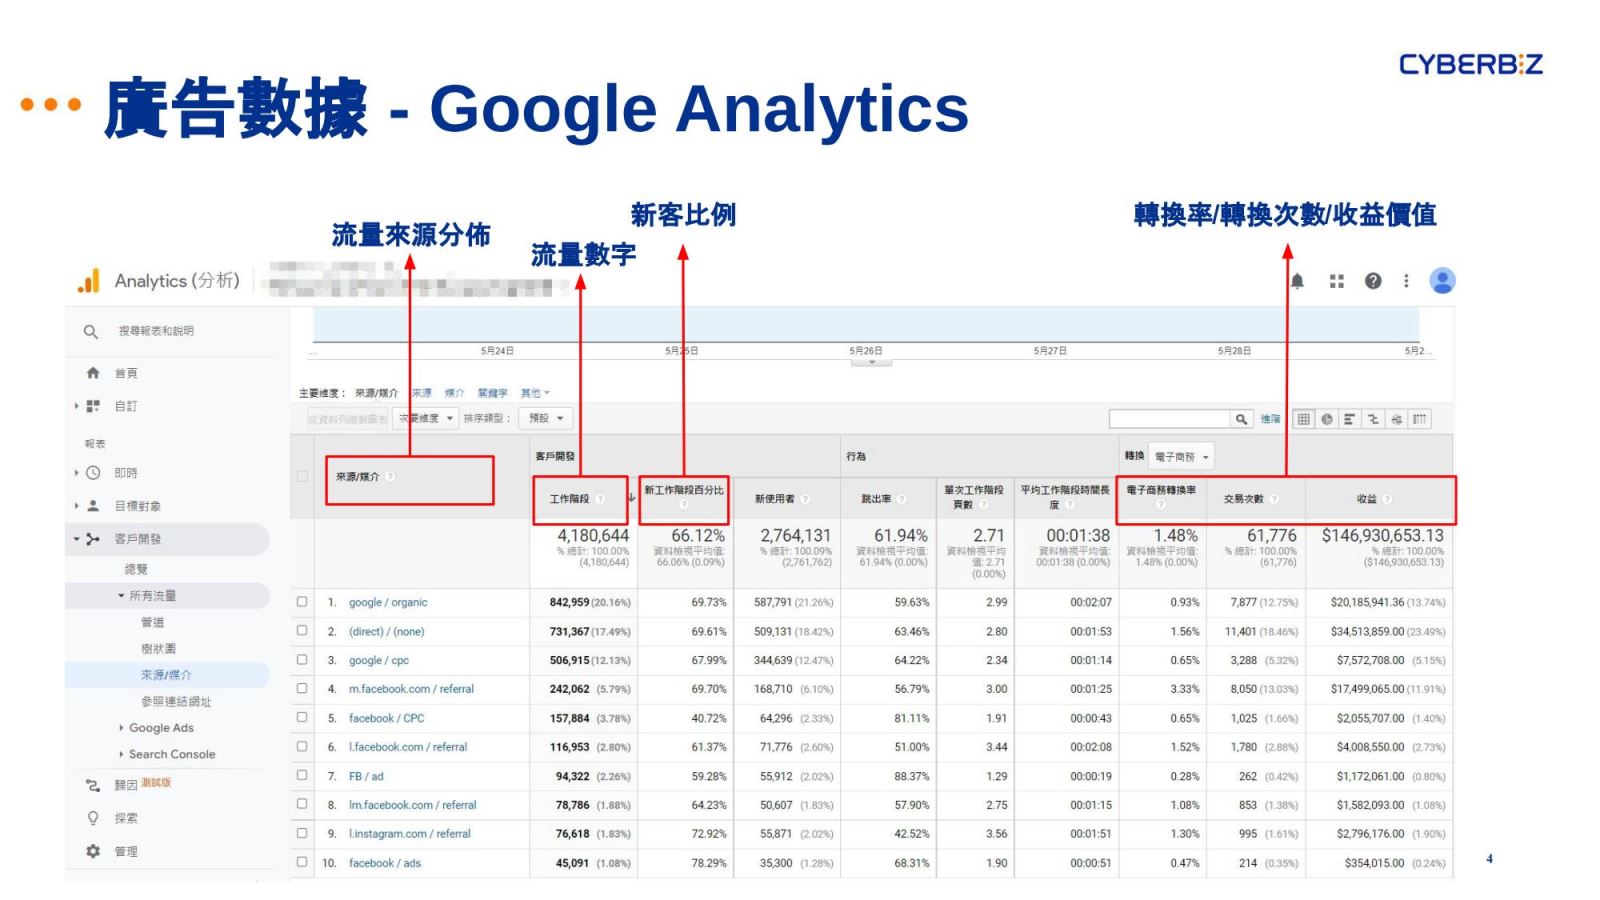Open the three-dot more options menu
The image size is (1600, 900).
1406,281
